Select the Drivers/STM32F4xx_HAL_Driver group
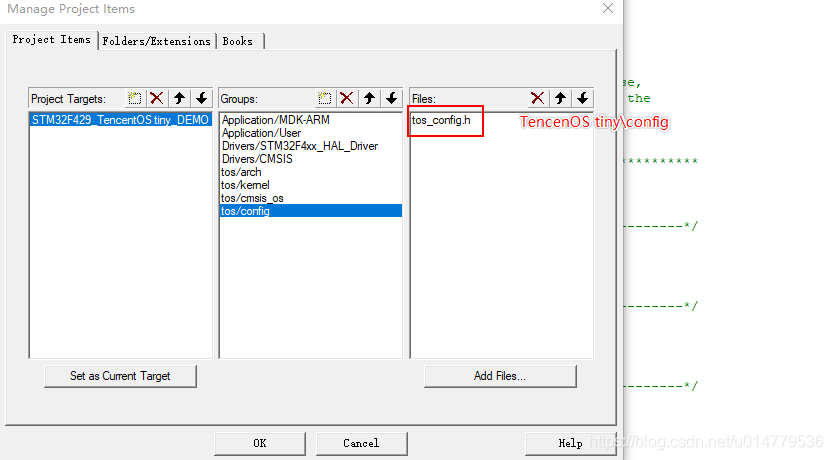The height and width of the screenshot is (460, 833). [310, 146]
